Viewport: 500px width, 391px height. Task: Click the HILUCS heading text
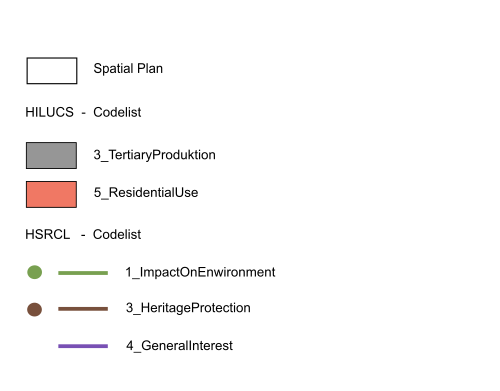[x=50, y=112]
